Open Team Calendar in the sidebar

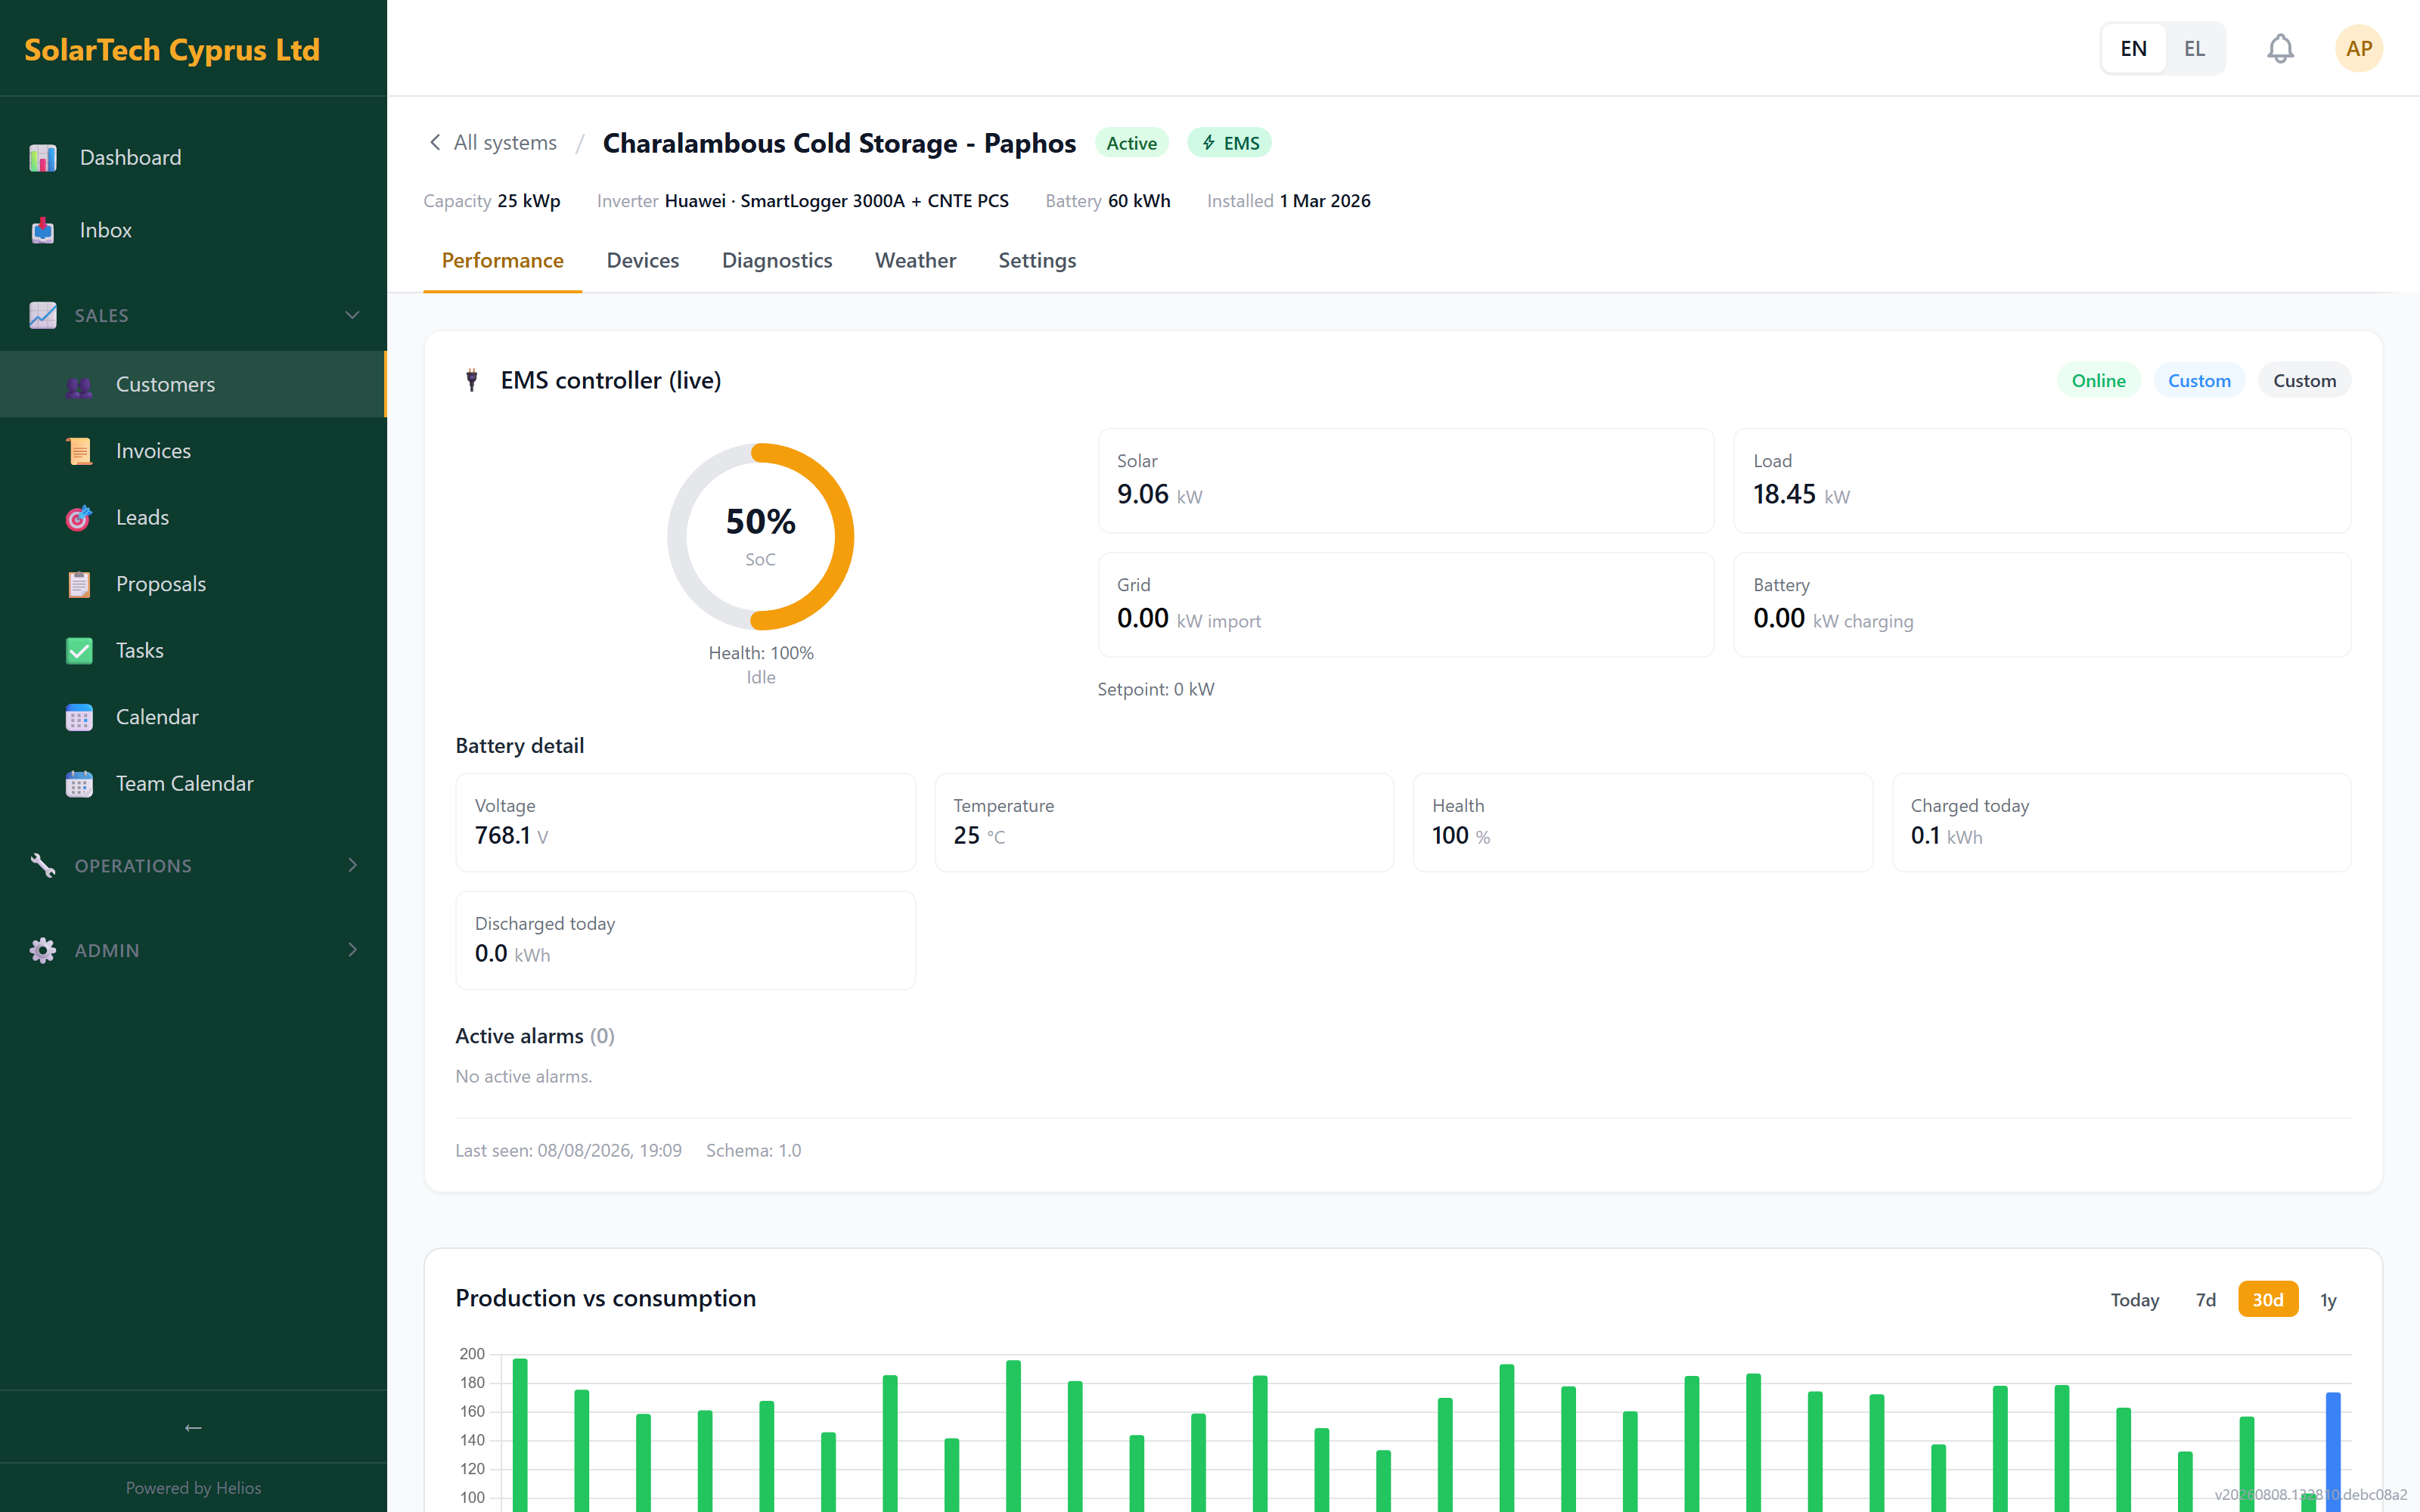click(193, 784)
